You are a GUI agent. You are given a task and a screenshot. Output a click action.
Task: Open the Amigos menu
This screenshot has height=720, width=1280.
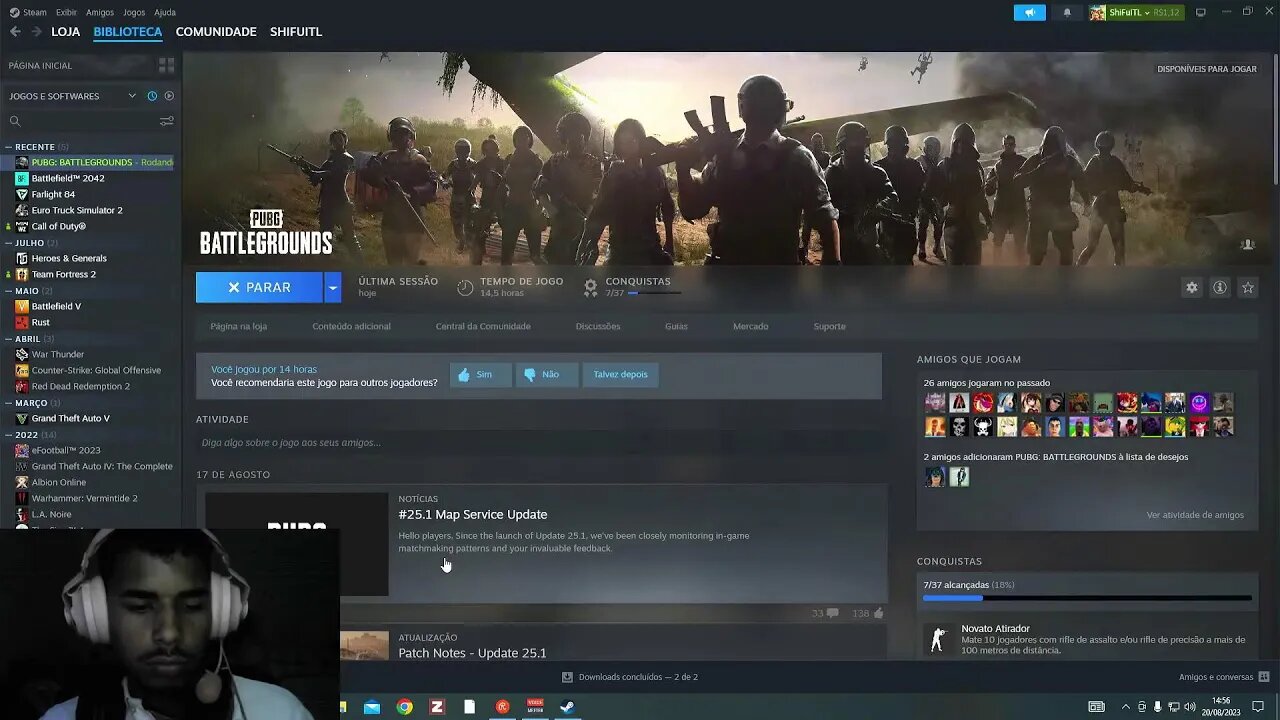[100, 12]
